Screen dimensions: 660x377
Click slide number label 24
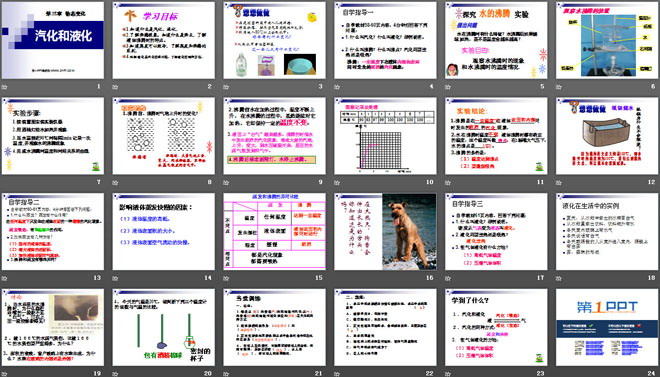pyautogui.click(x=652, y=373)
